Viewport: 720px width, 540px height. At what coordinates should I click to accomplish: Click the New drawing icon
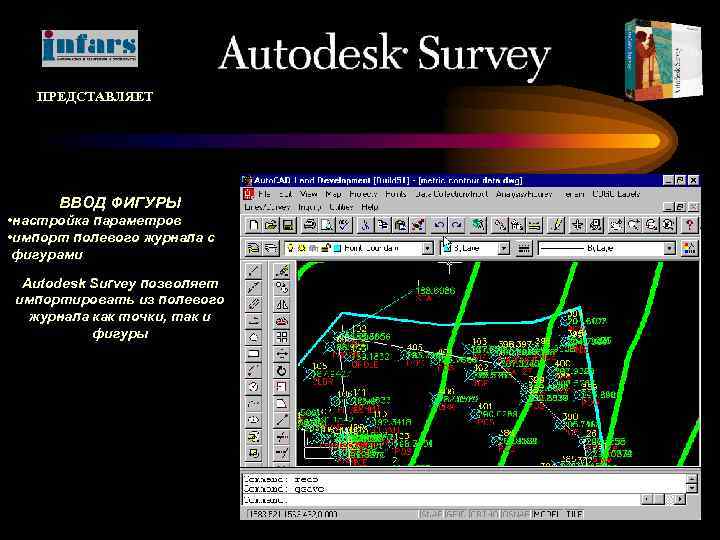(253, 225)
